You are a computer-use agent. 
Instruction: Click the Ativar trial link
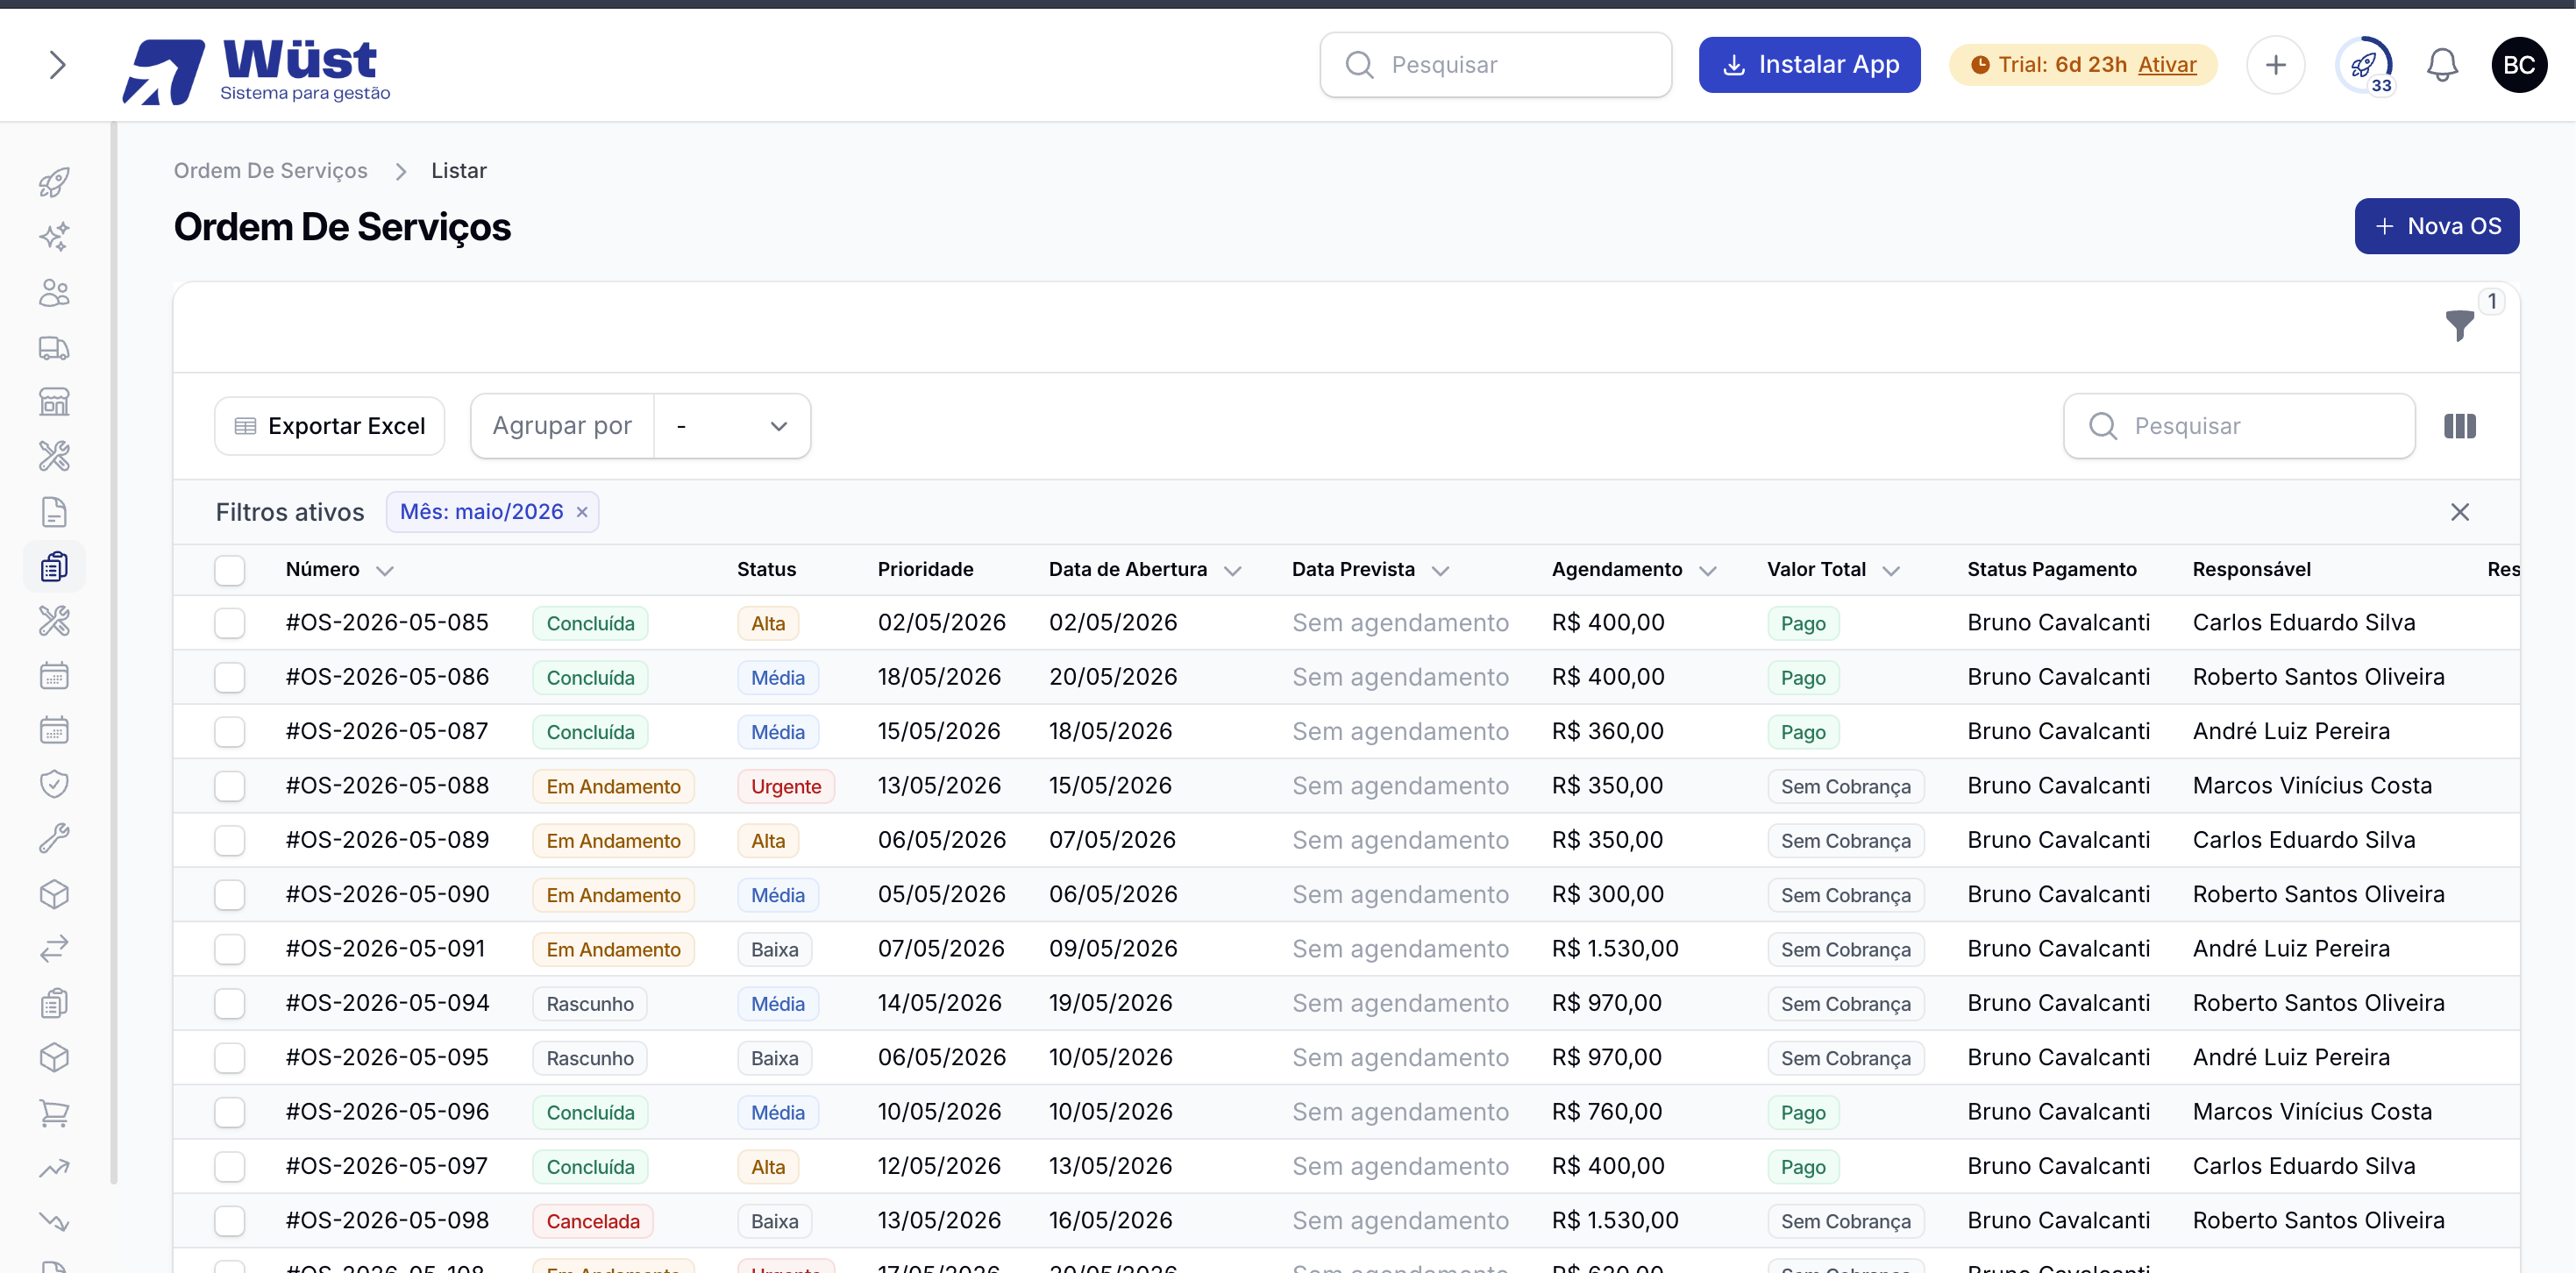point(2167,65)
